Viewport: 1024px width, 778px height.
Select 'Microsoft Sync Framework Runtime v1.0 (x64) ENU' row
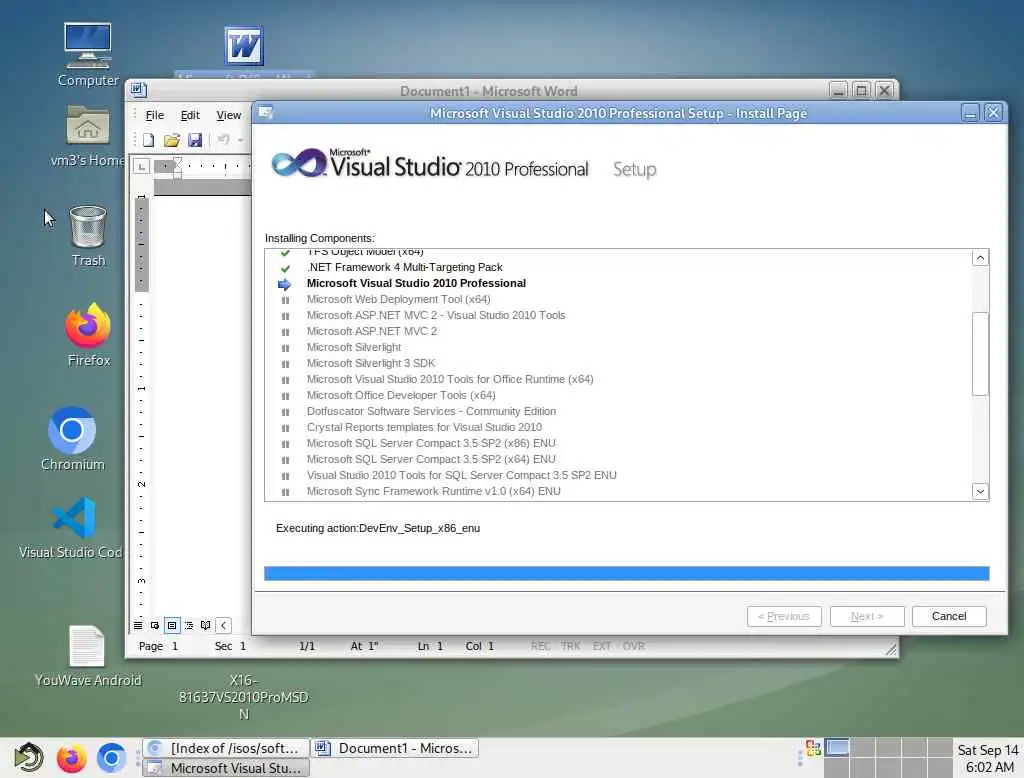coord(618,491)
